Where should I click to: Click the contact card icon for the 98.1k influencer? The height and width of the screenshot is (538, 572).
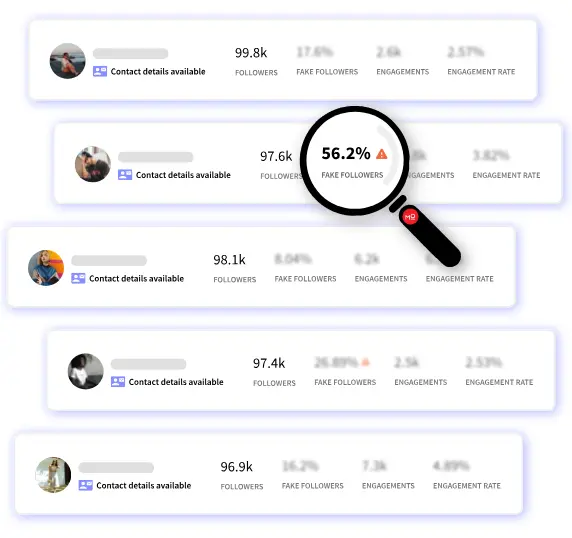(x=78, y=278)
